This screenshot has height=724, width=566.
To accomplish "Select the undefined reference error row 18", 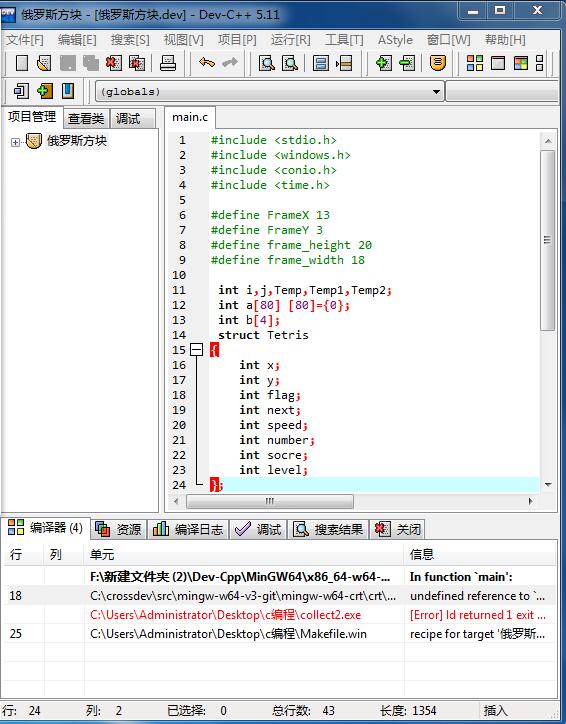I will click(x=280, y=596).
